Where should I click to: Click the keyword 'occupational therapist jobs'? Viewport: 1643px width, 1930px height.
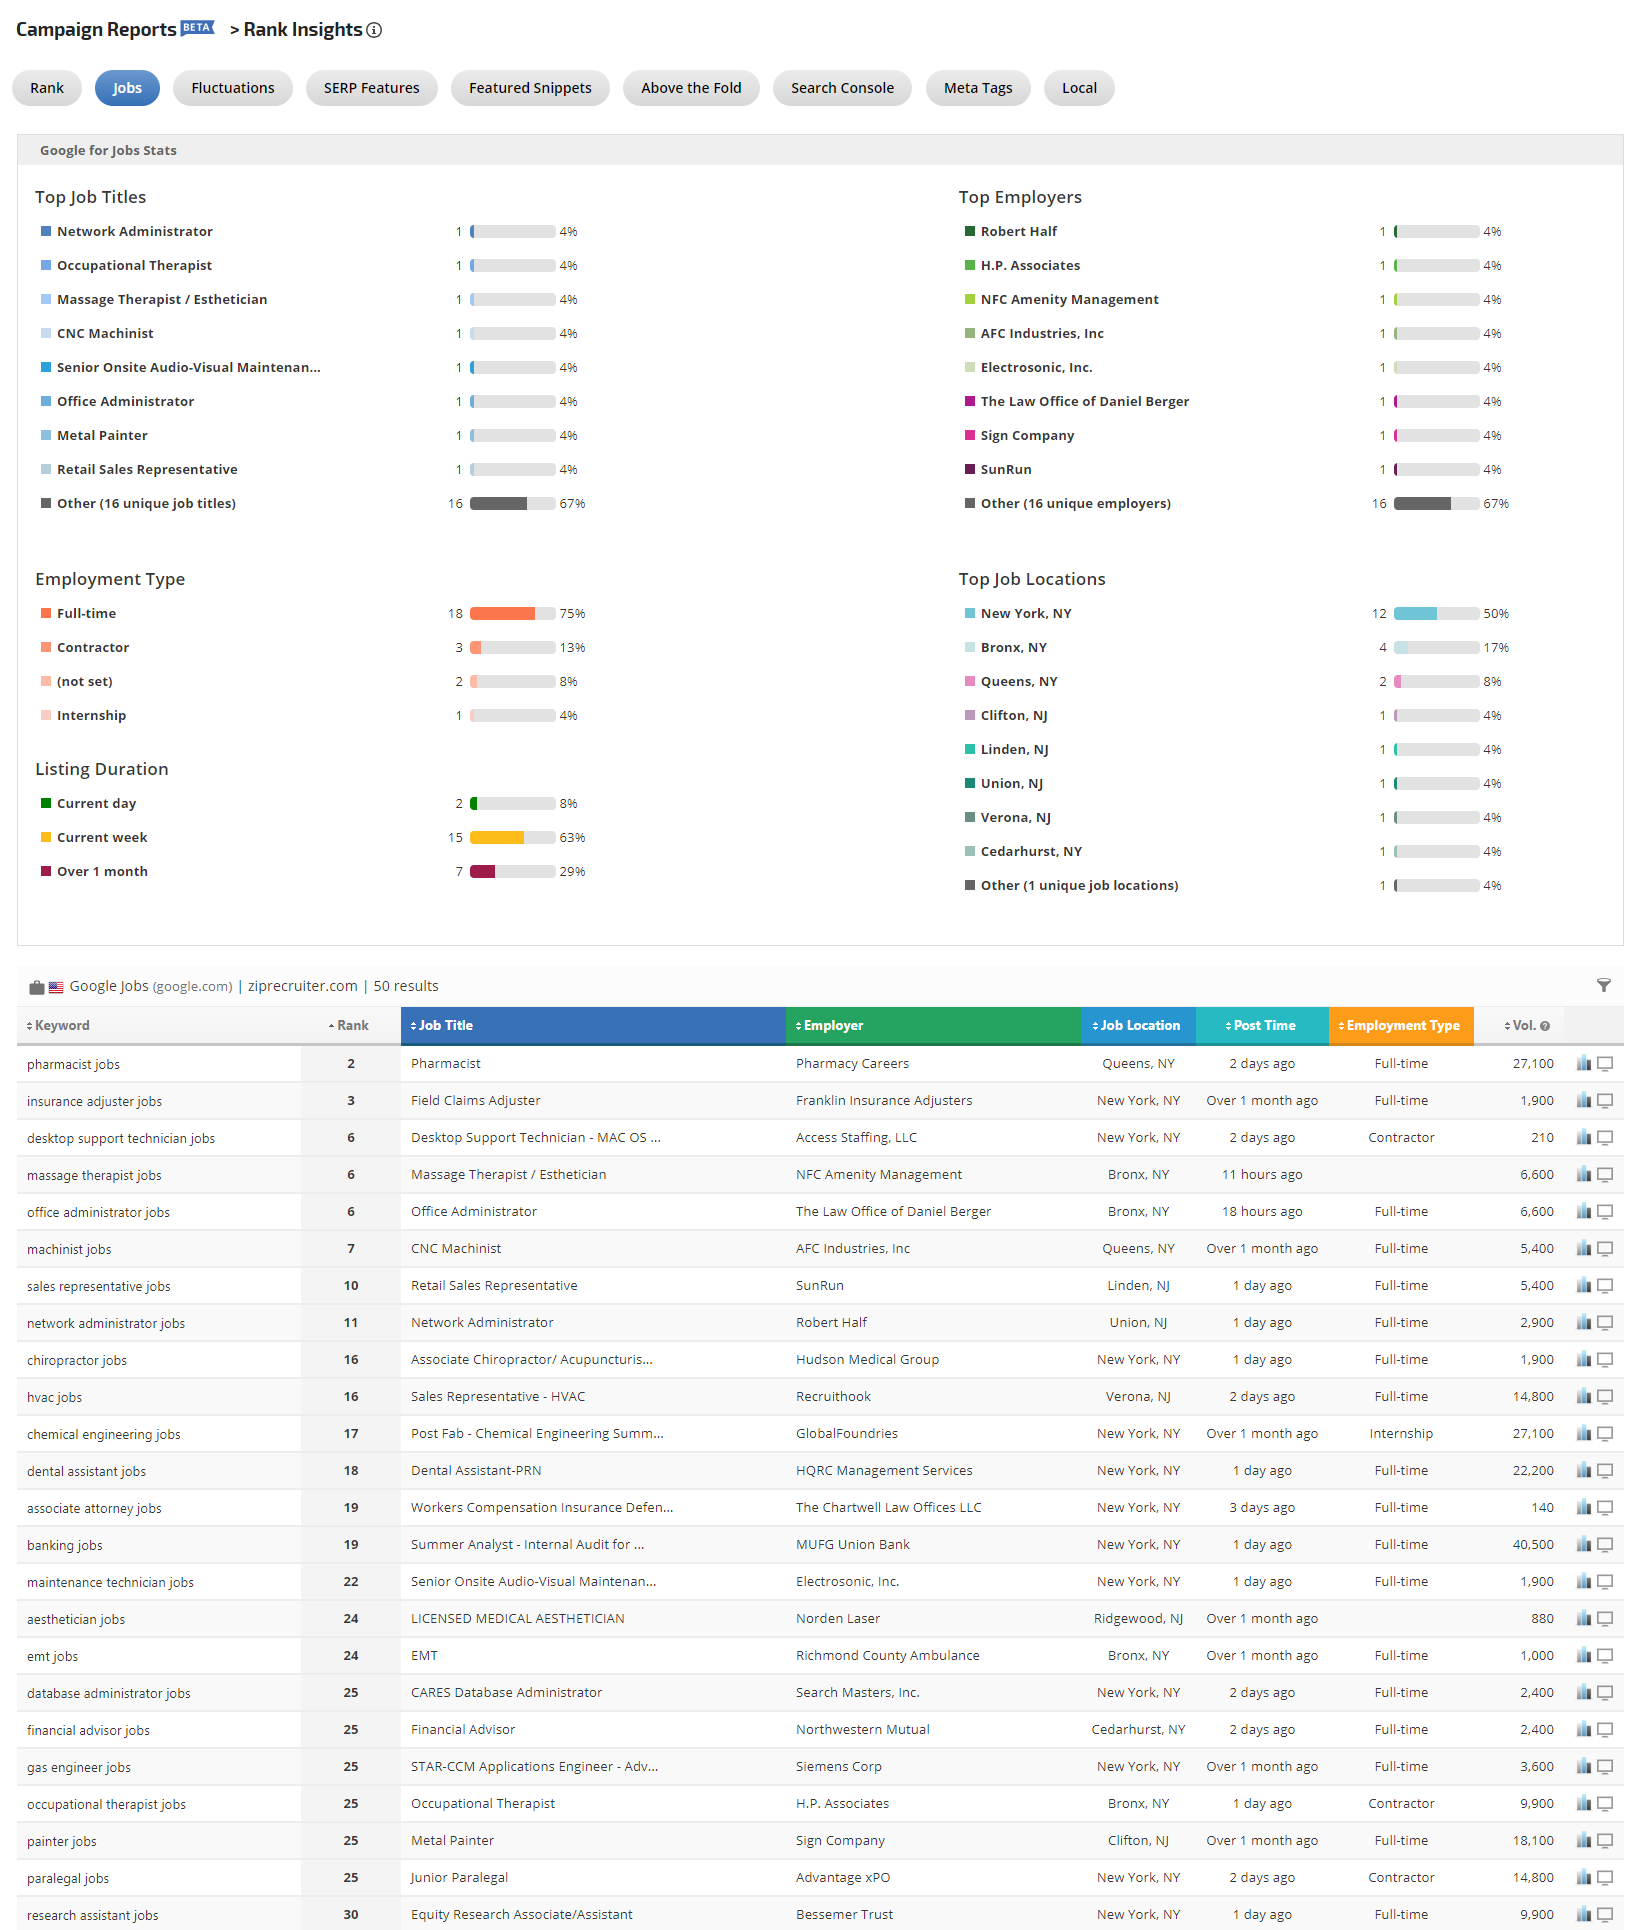pyautogui.click(x=106, y=1804)
